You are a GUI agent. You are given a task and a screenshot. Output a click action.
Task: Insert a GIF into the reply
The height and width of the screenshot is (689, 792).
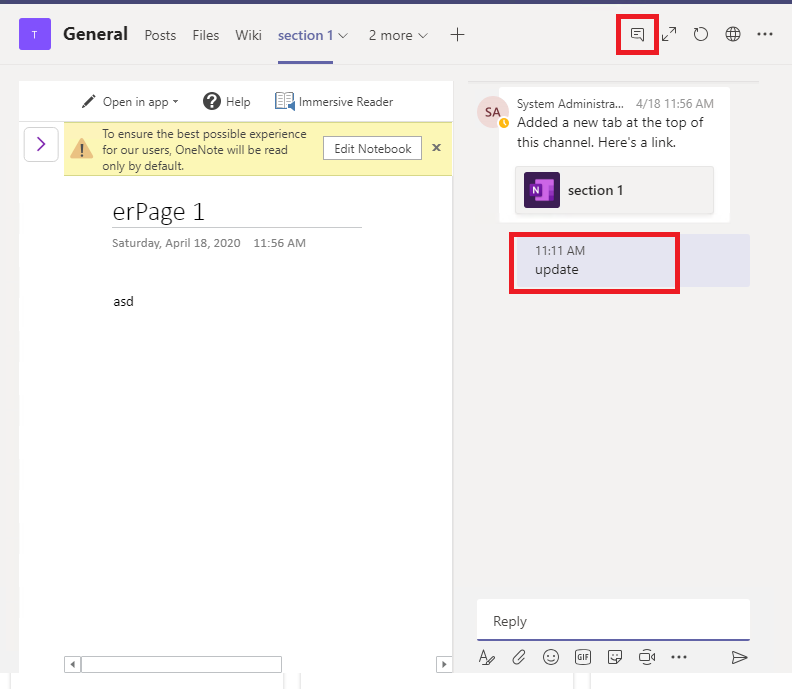coord(583,657)
